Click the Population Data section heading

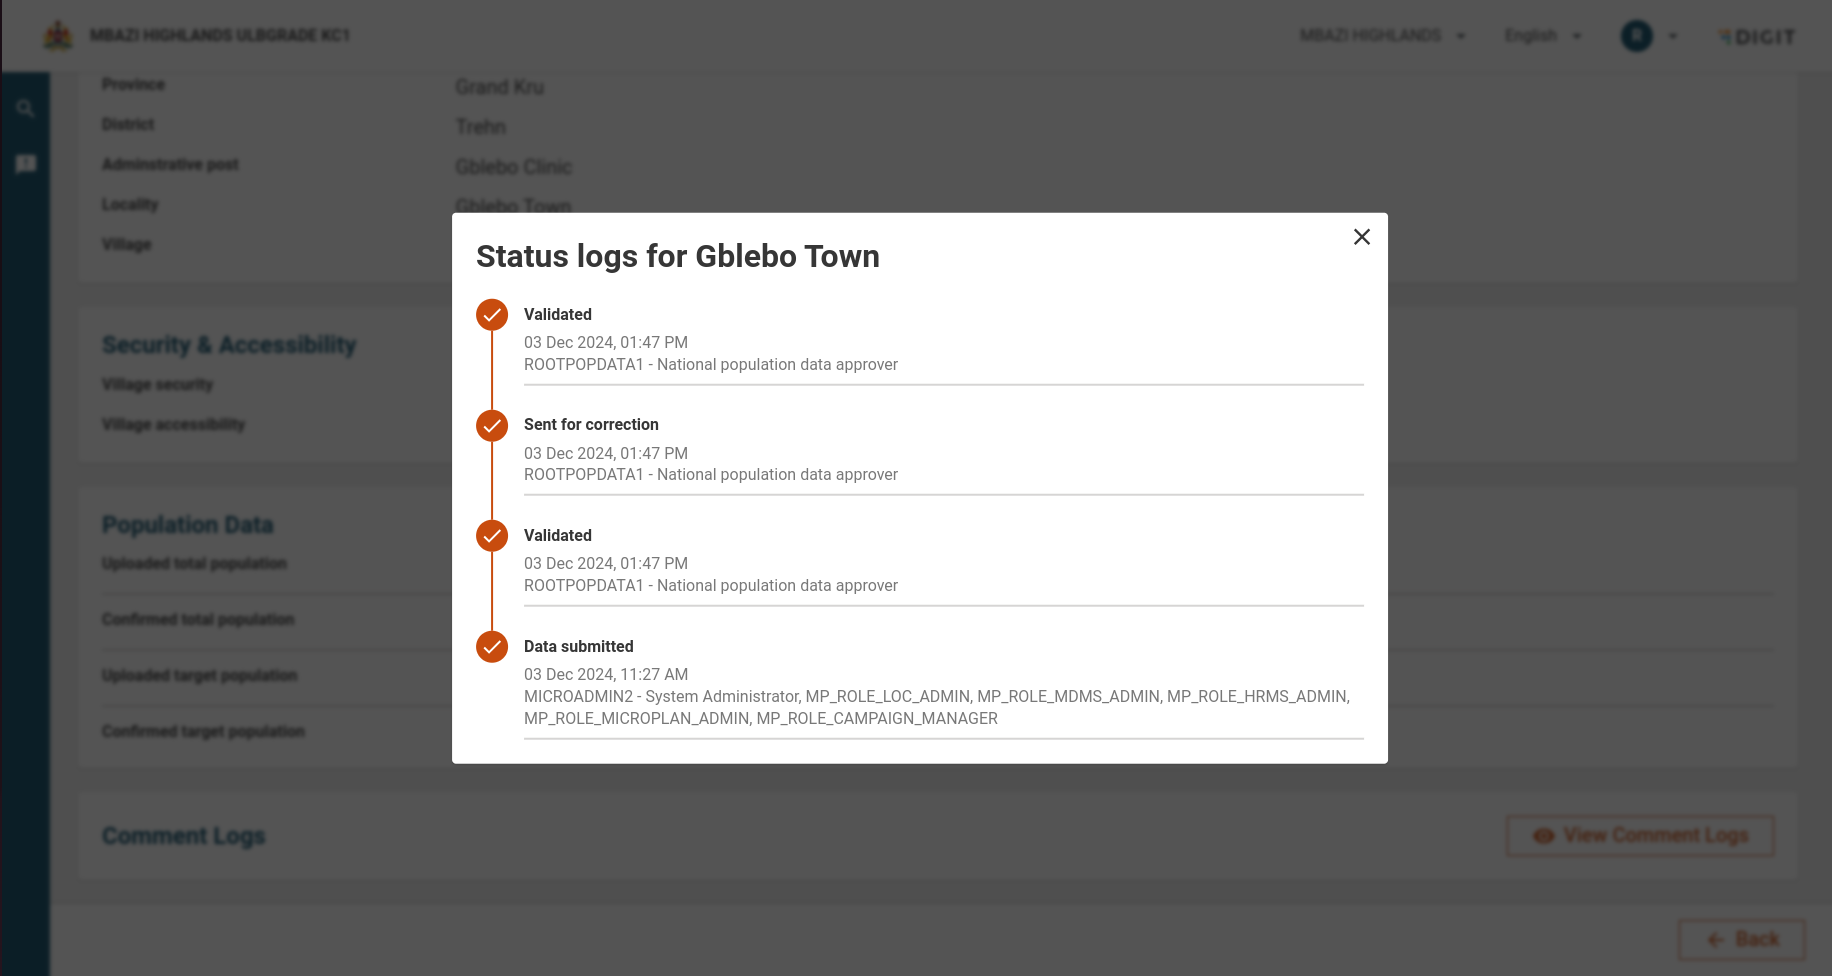188,525
